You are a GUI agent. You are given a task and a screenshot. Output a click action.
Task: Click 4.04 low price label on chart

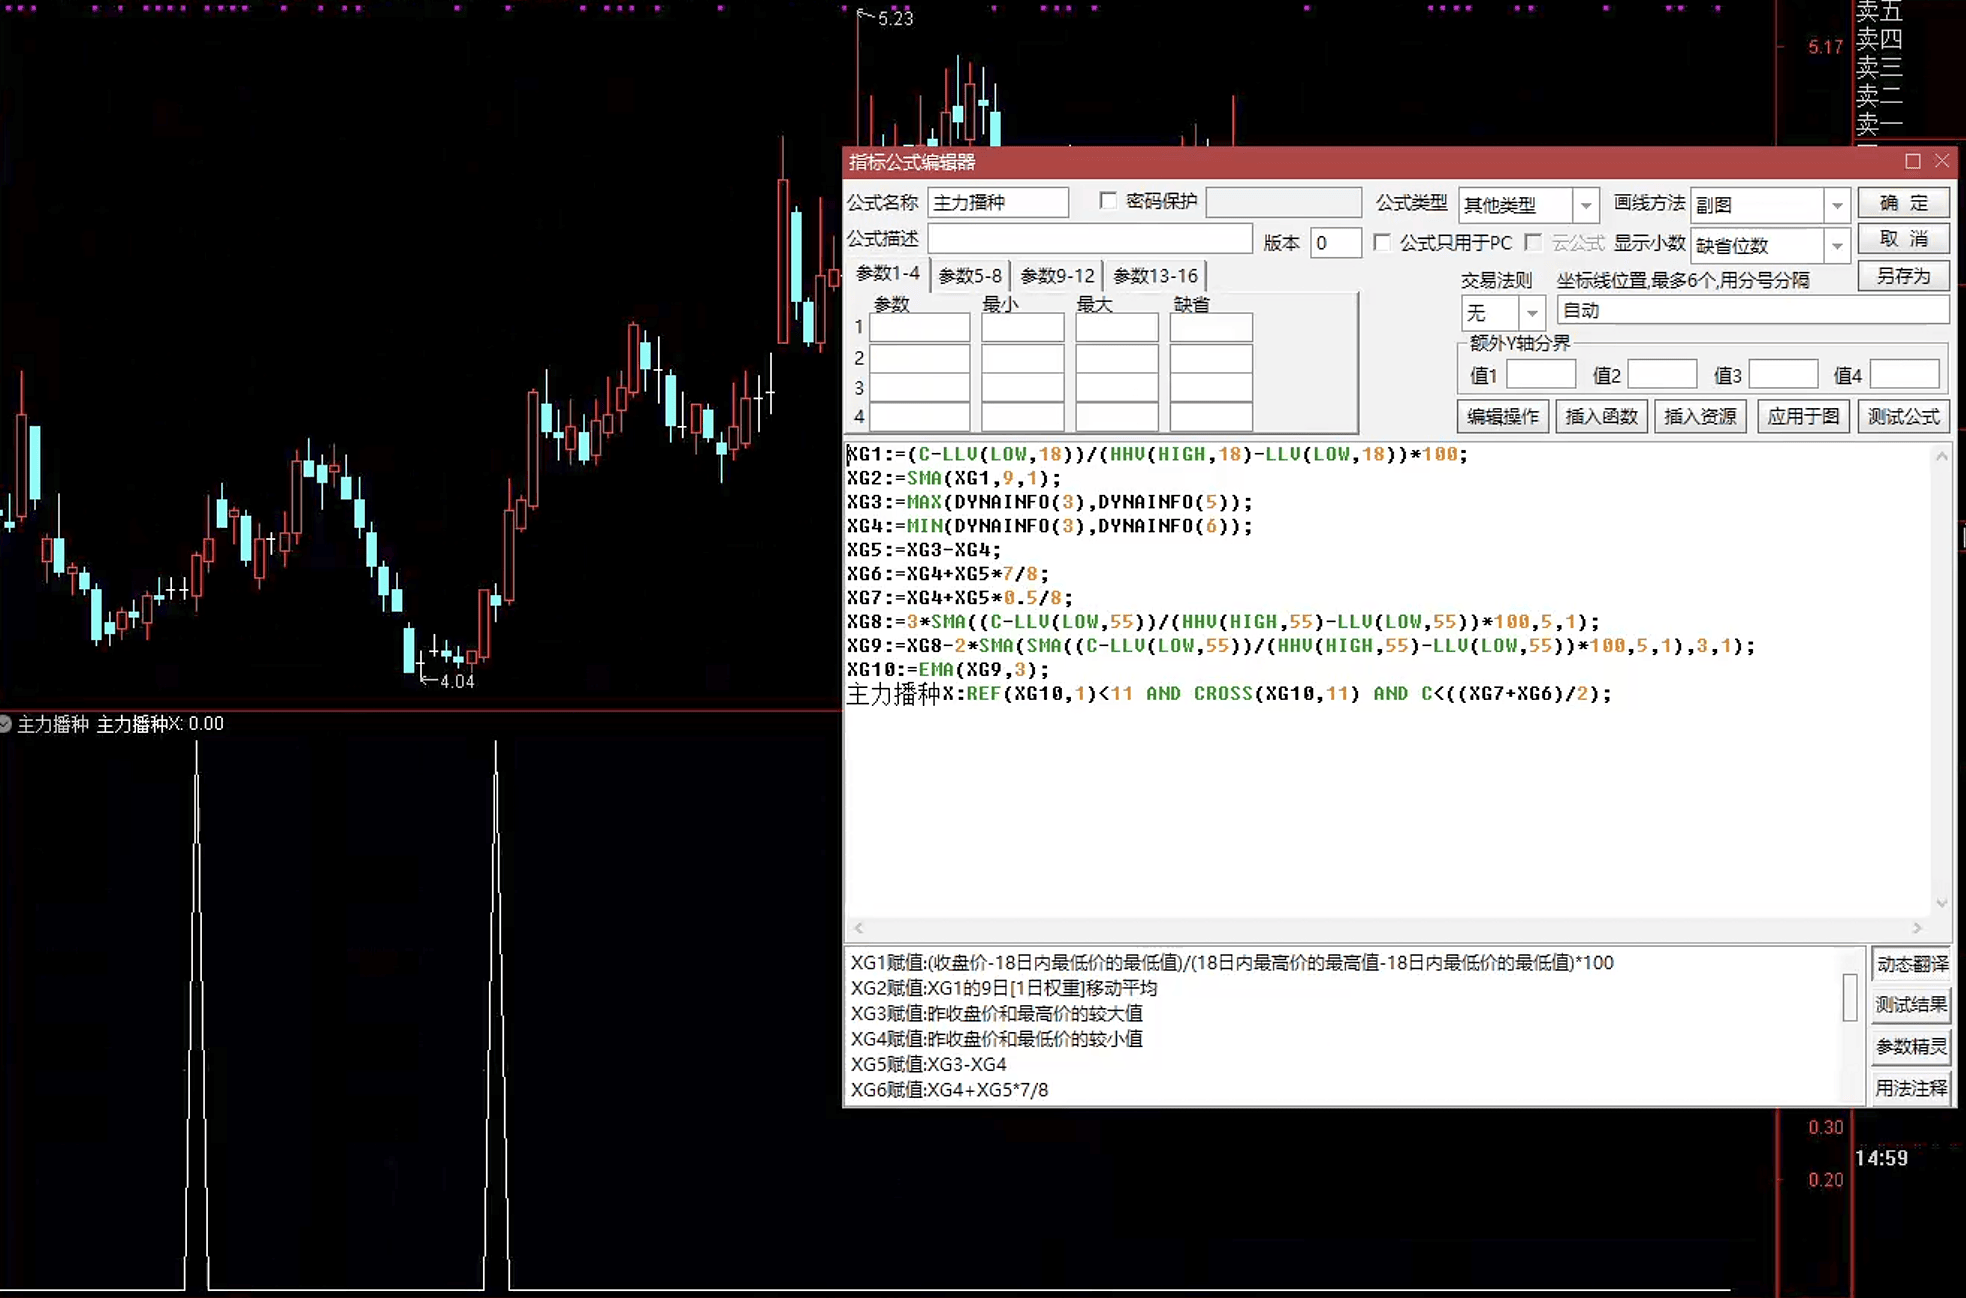click(457, 682)
